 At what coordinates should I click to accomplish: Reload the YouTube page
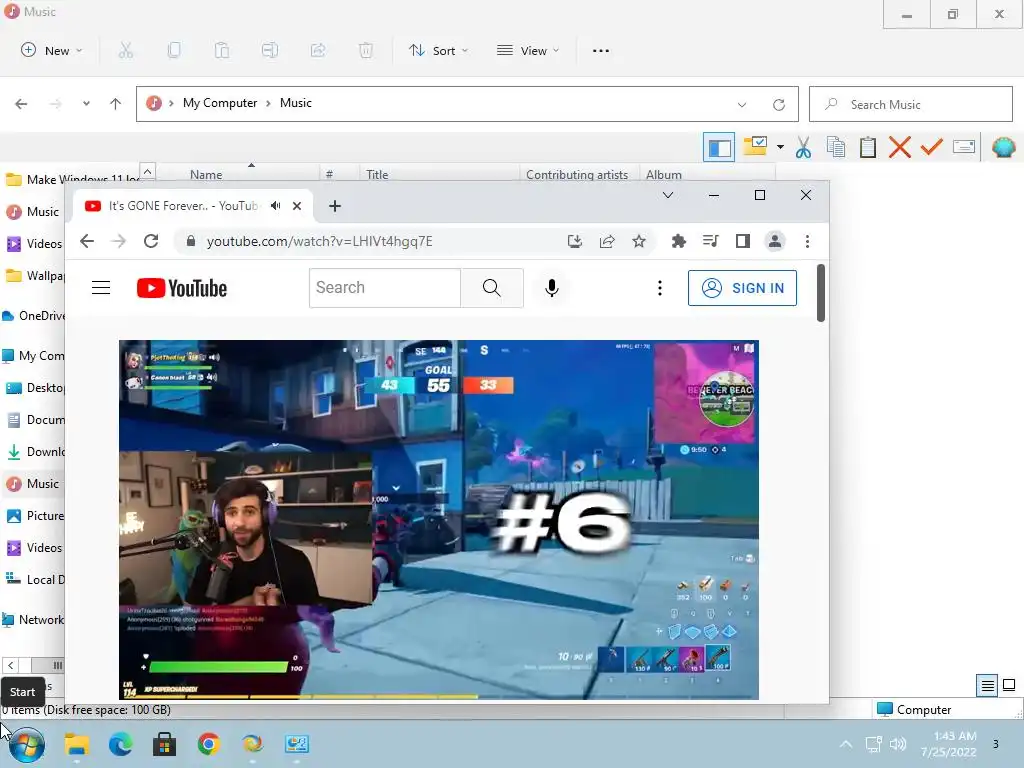(151, 241)
